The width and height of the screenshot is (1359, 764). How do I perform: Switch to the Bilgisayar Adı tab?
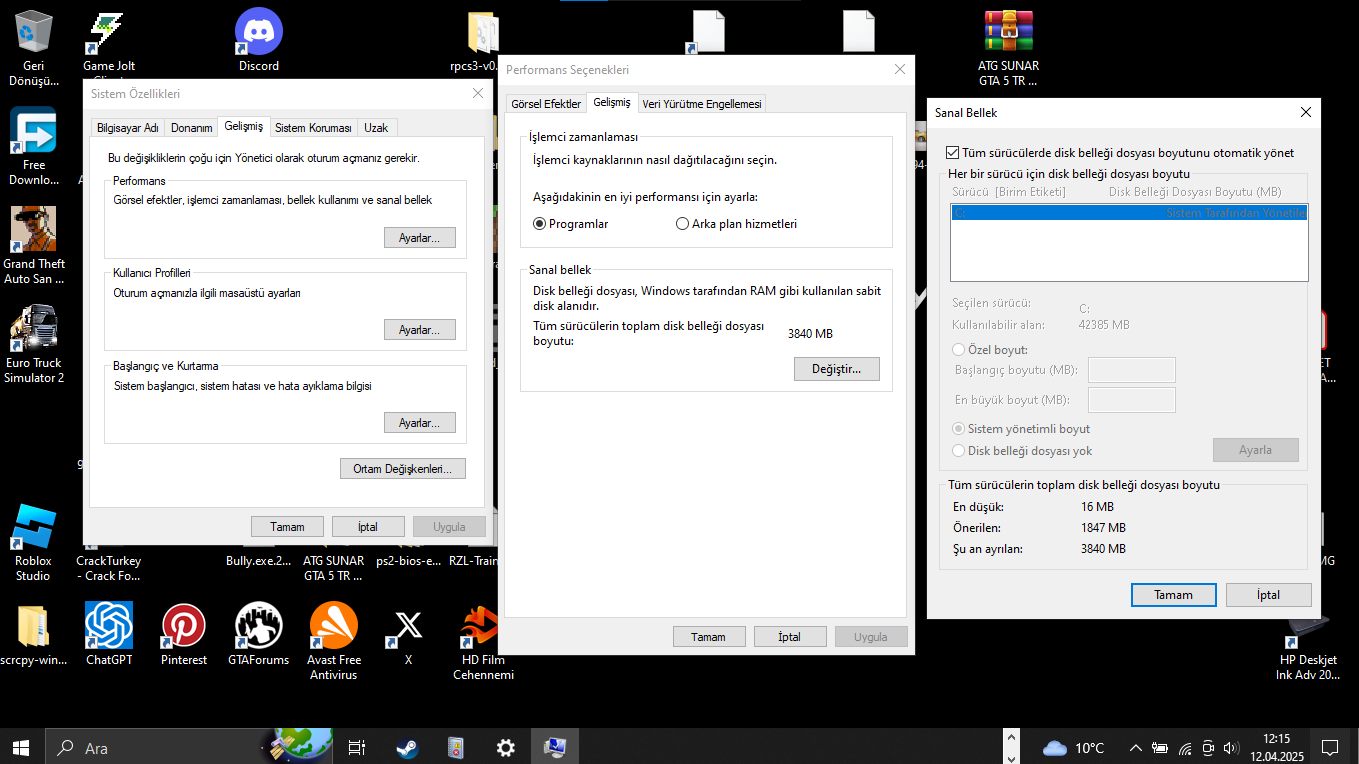tap(127, 128)
